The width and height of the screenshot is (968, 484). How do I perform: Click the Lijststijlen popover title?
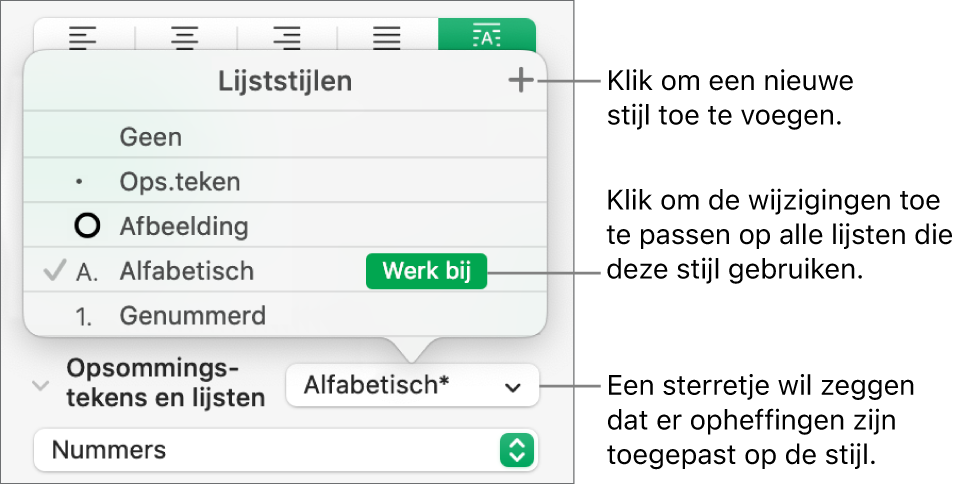tap(285, 82)
